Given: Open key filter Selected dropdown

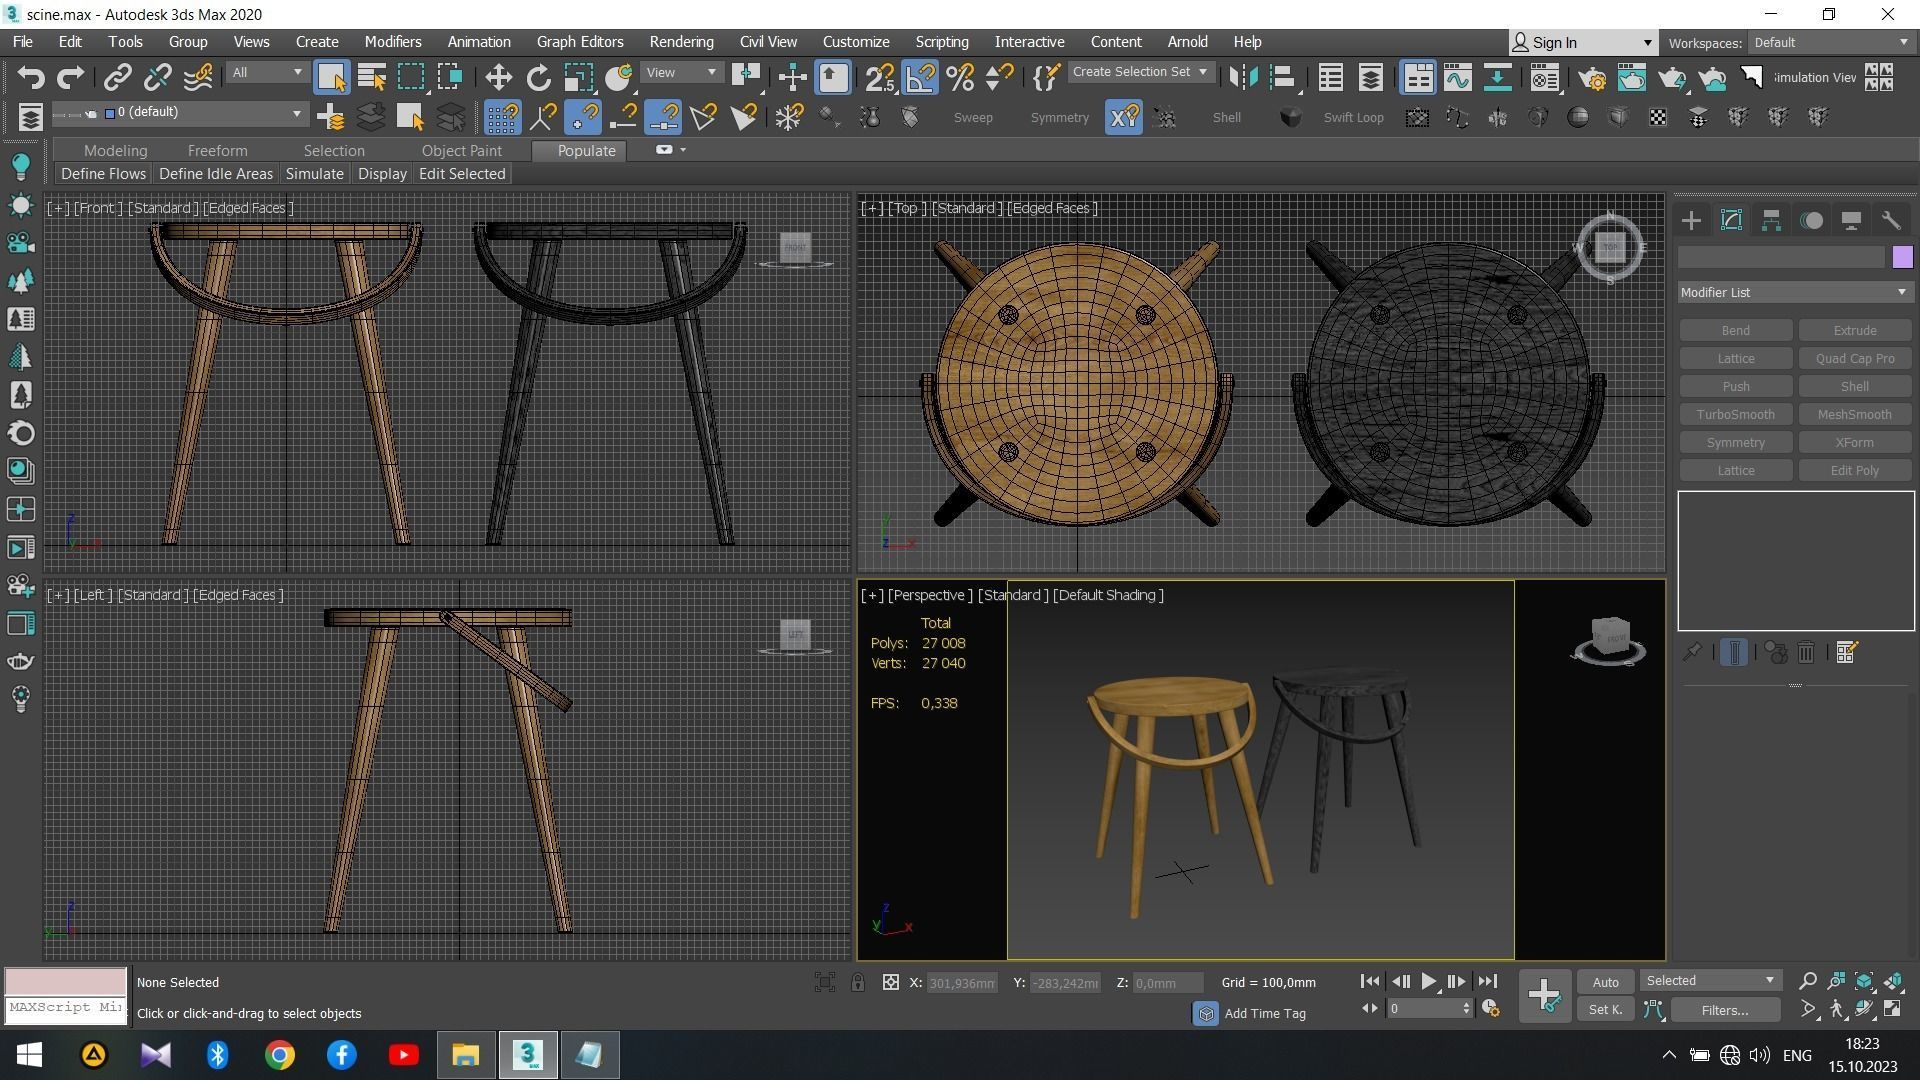Looking at the screenshot, I should (1710, 981).
